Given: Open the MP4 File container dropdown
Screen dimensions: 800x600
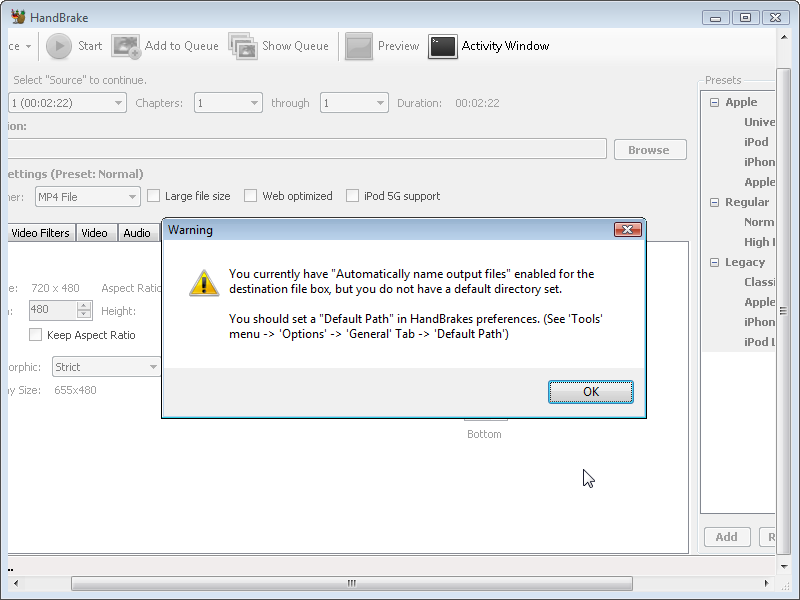Looking at the screenshot, I should point(87,196).
